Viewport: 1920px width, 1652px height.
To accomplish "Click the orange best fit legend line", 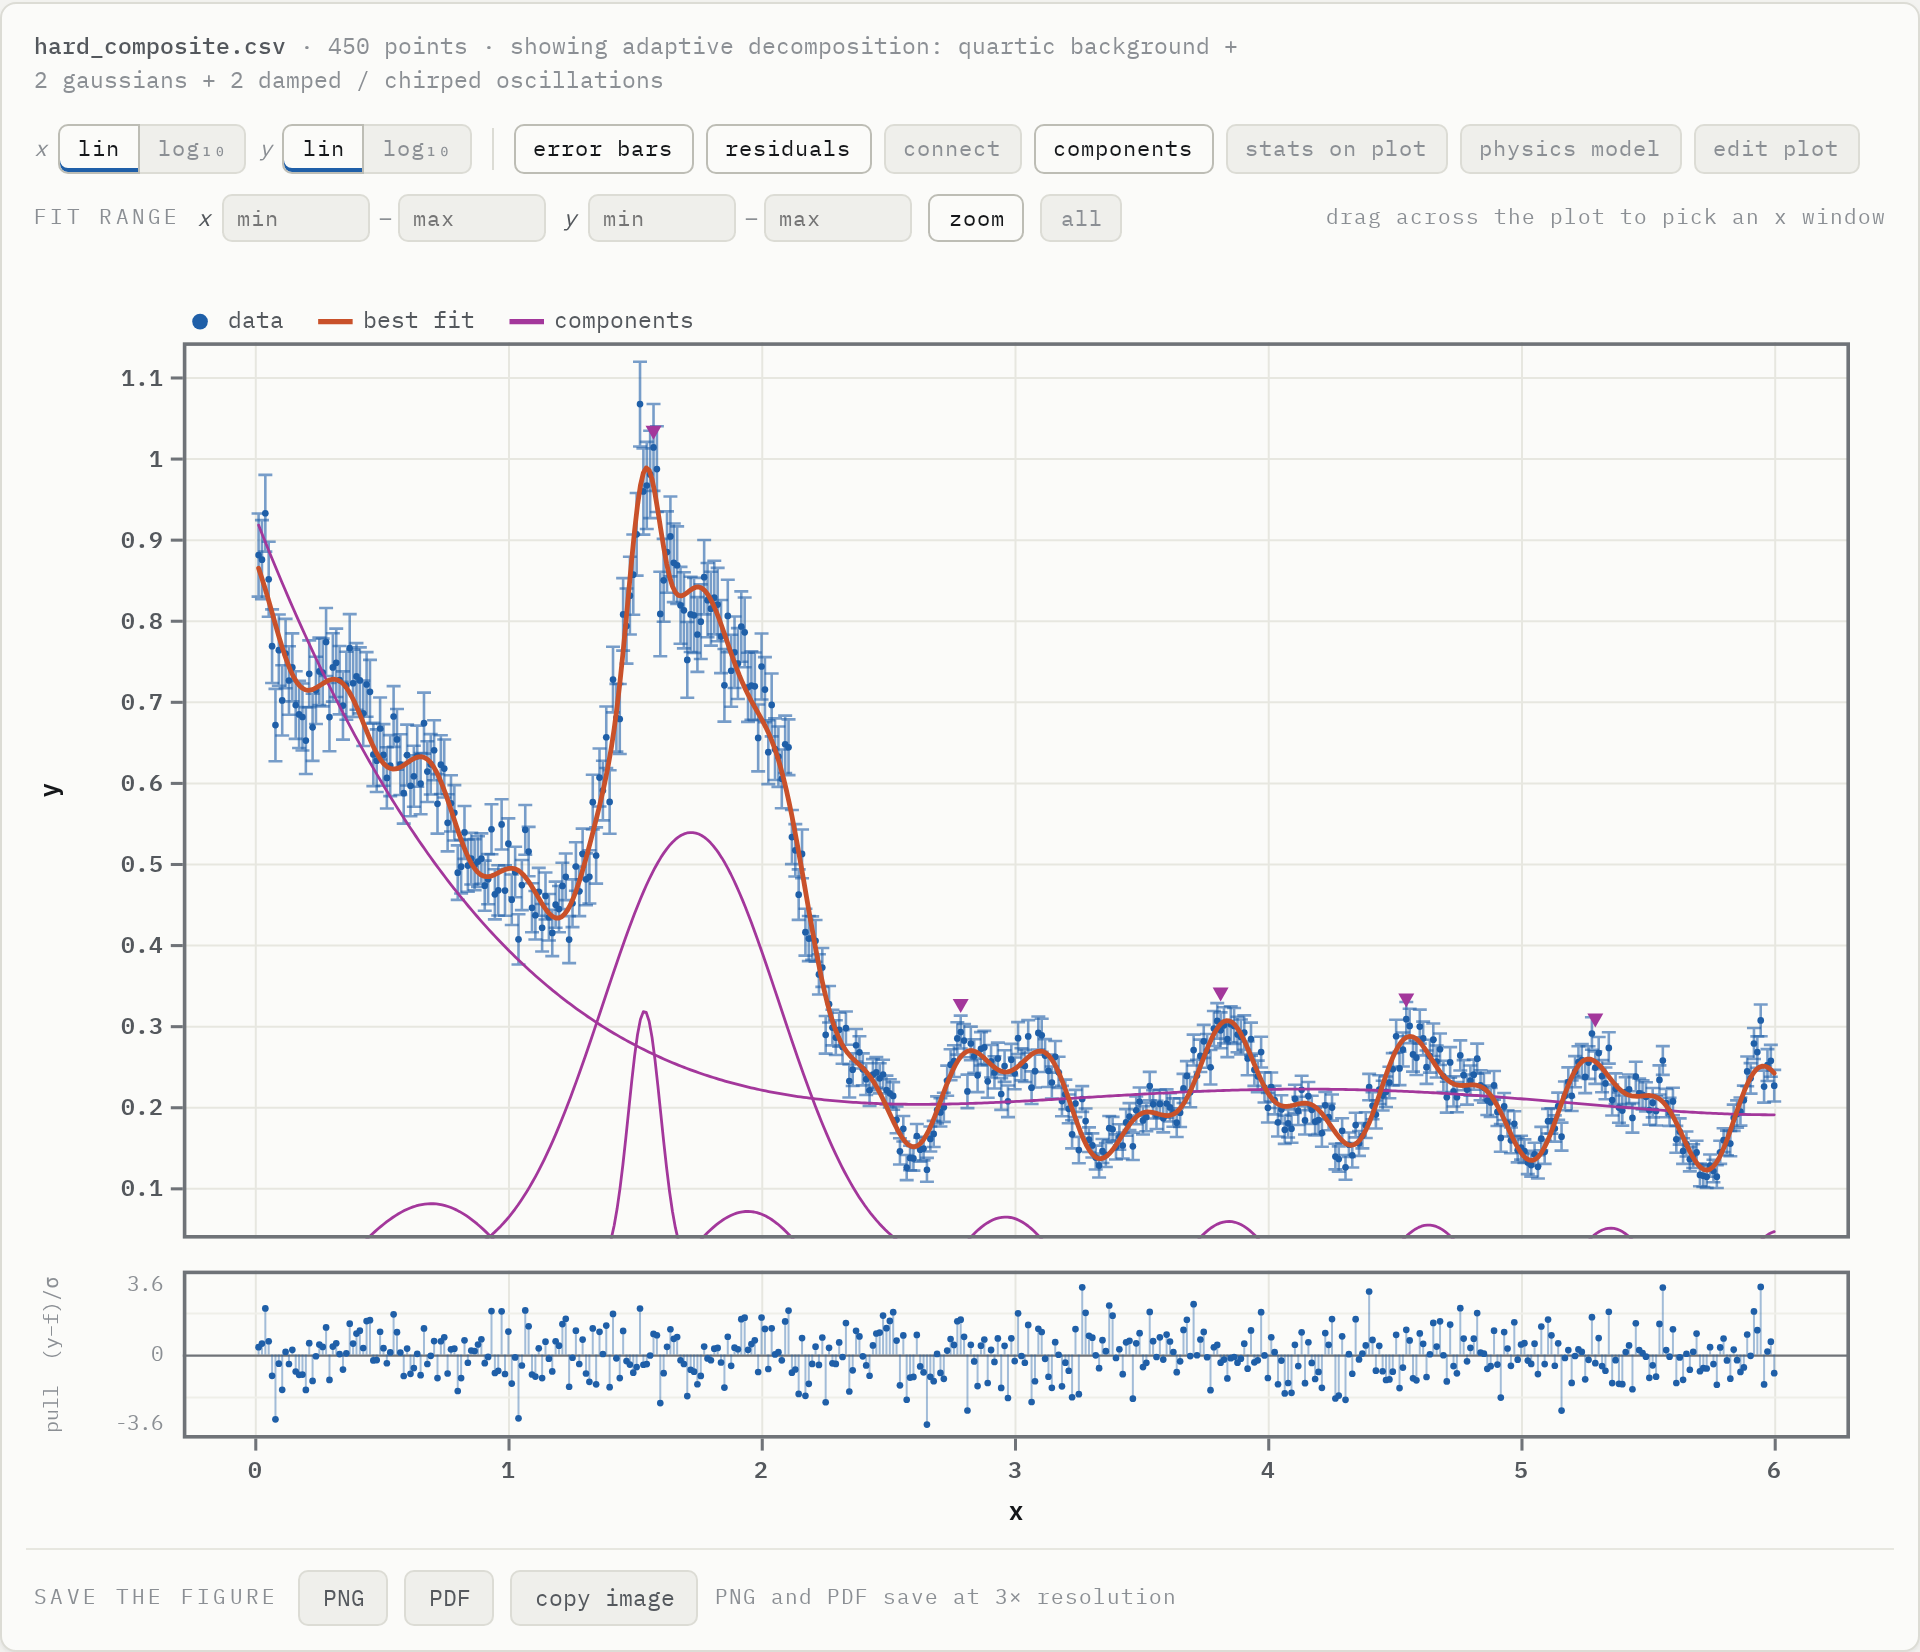I will [x=335, y=321].
